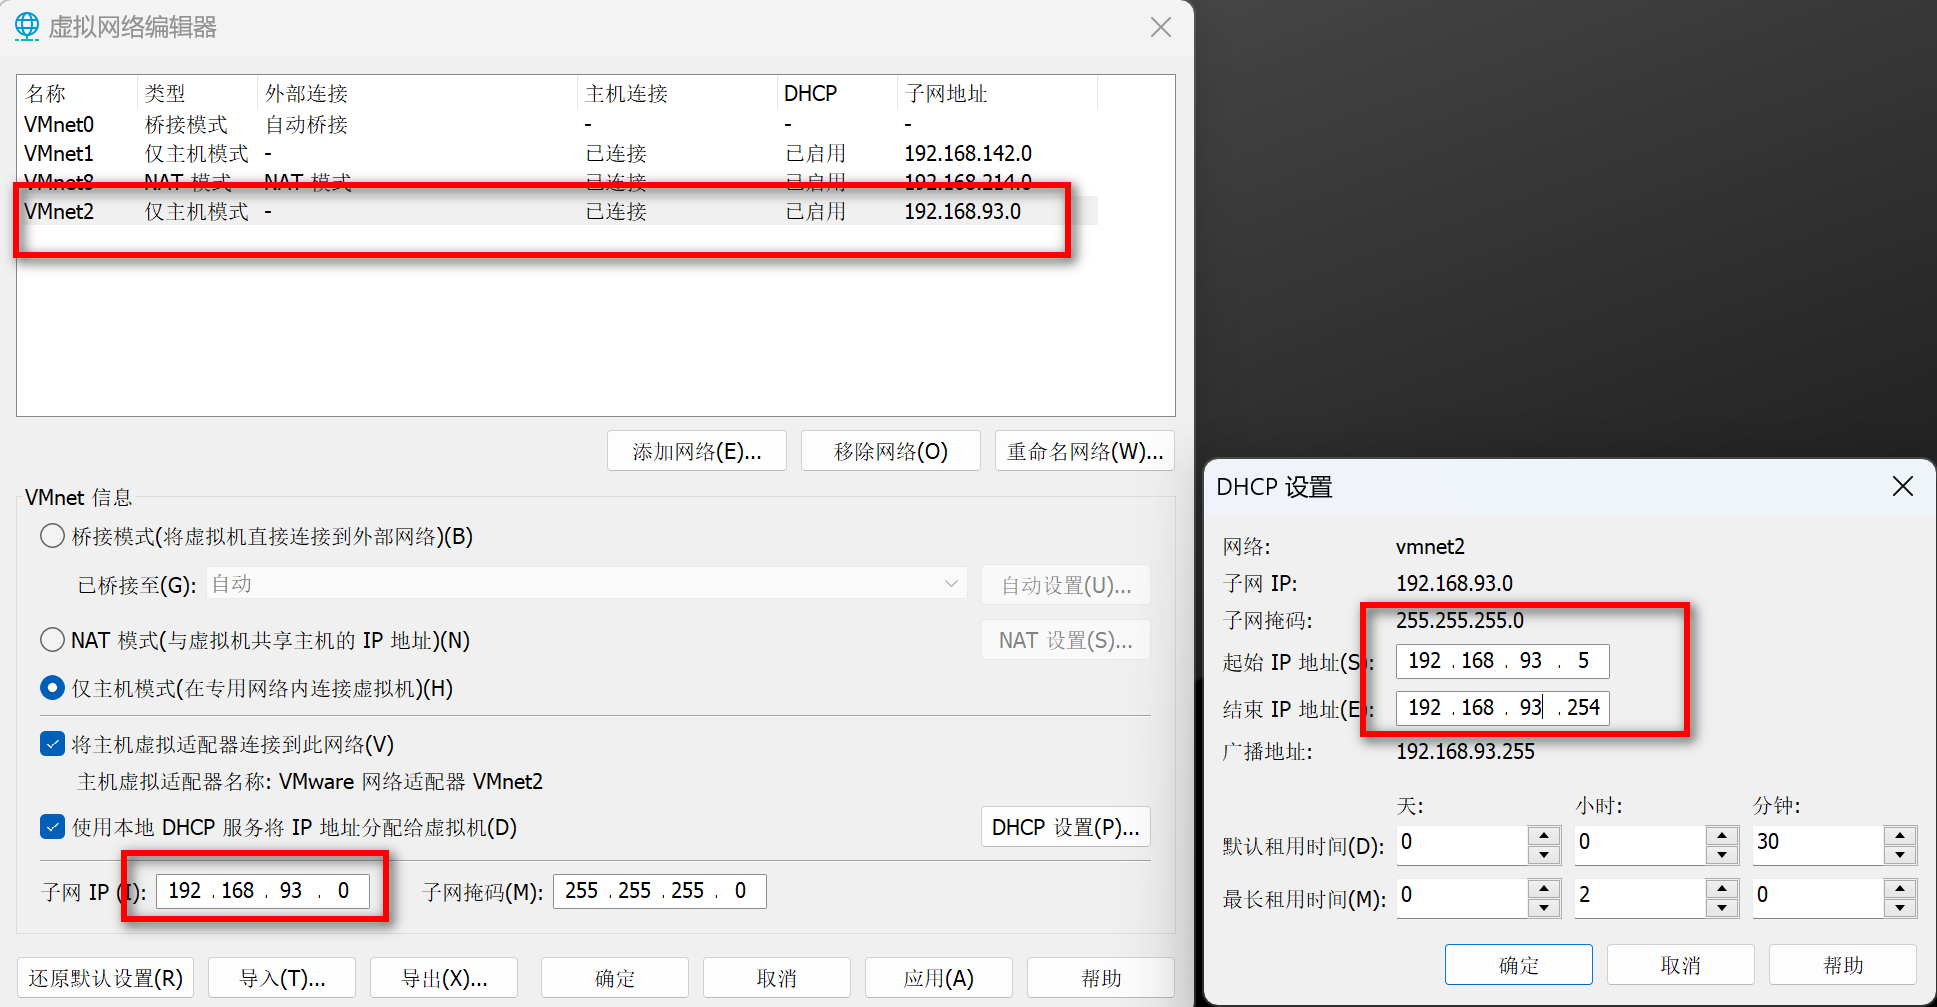Select NAT 模式 radio button
The height and width of the screenshot is (1007, 1937).
(52, 640)
